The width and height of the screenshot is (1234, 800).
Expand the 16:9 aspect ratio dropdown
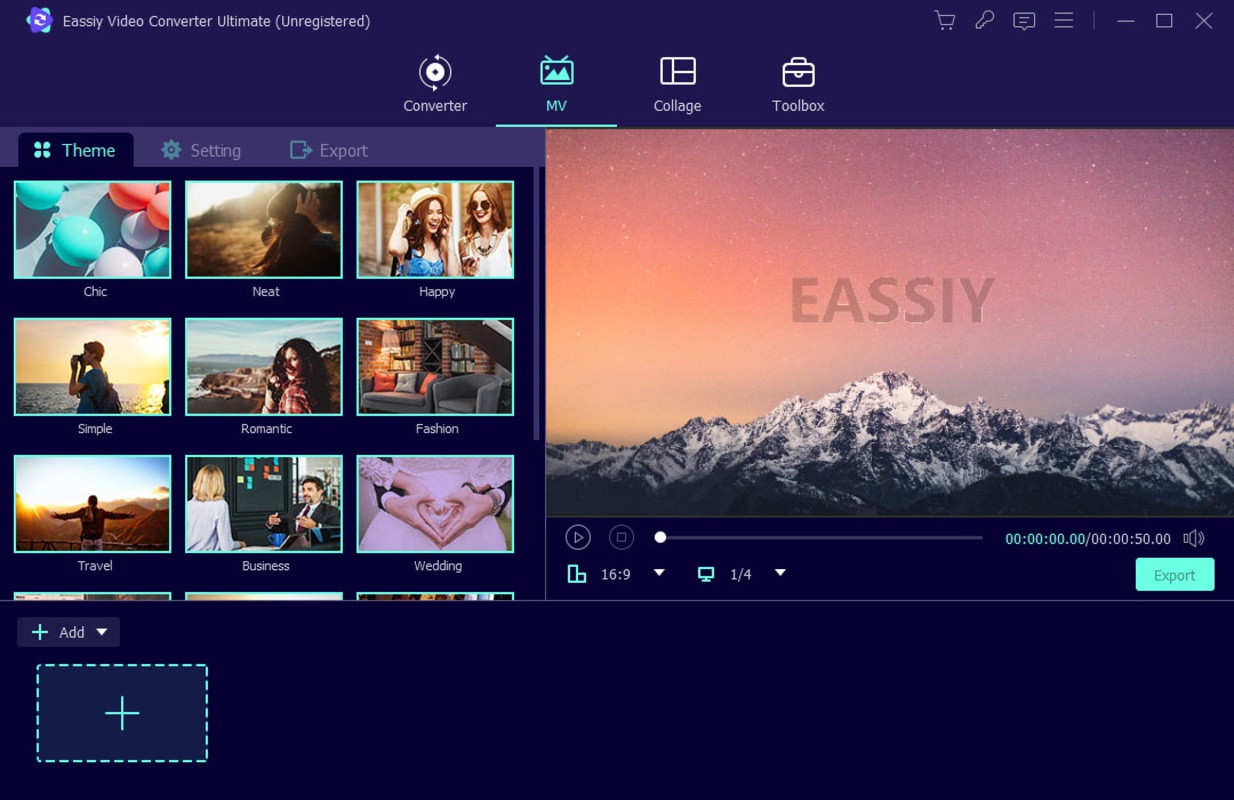tap(659, 573)
